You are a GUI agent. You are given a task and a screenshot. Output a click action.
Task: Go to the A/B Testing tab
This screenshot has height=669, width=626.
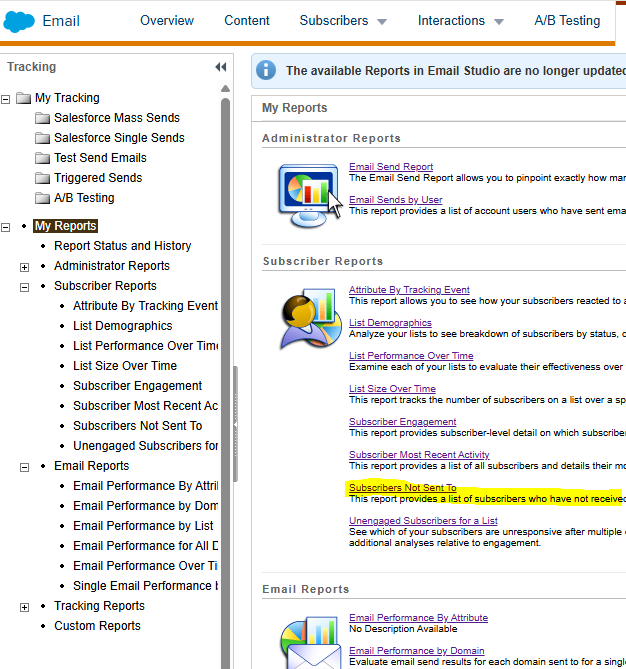click(x=567, y=20)
